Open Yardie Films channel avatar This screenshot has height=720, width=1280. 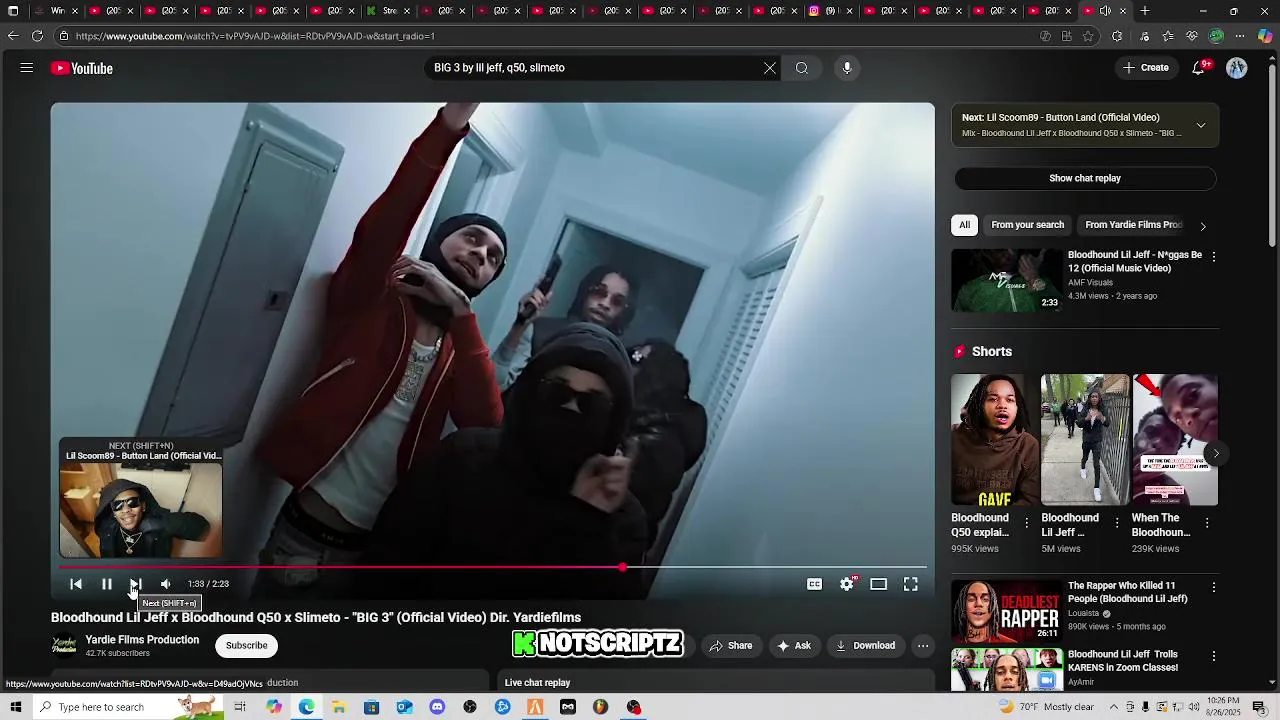64,646
